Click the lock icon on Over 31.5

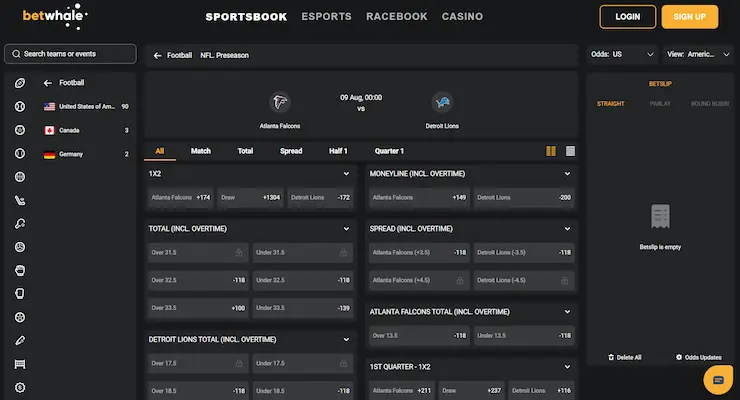pyautogui.click(x=239, y=252)
